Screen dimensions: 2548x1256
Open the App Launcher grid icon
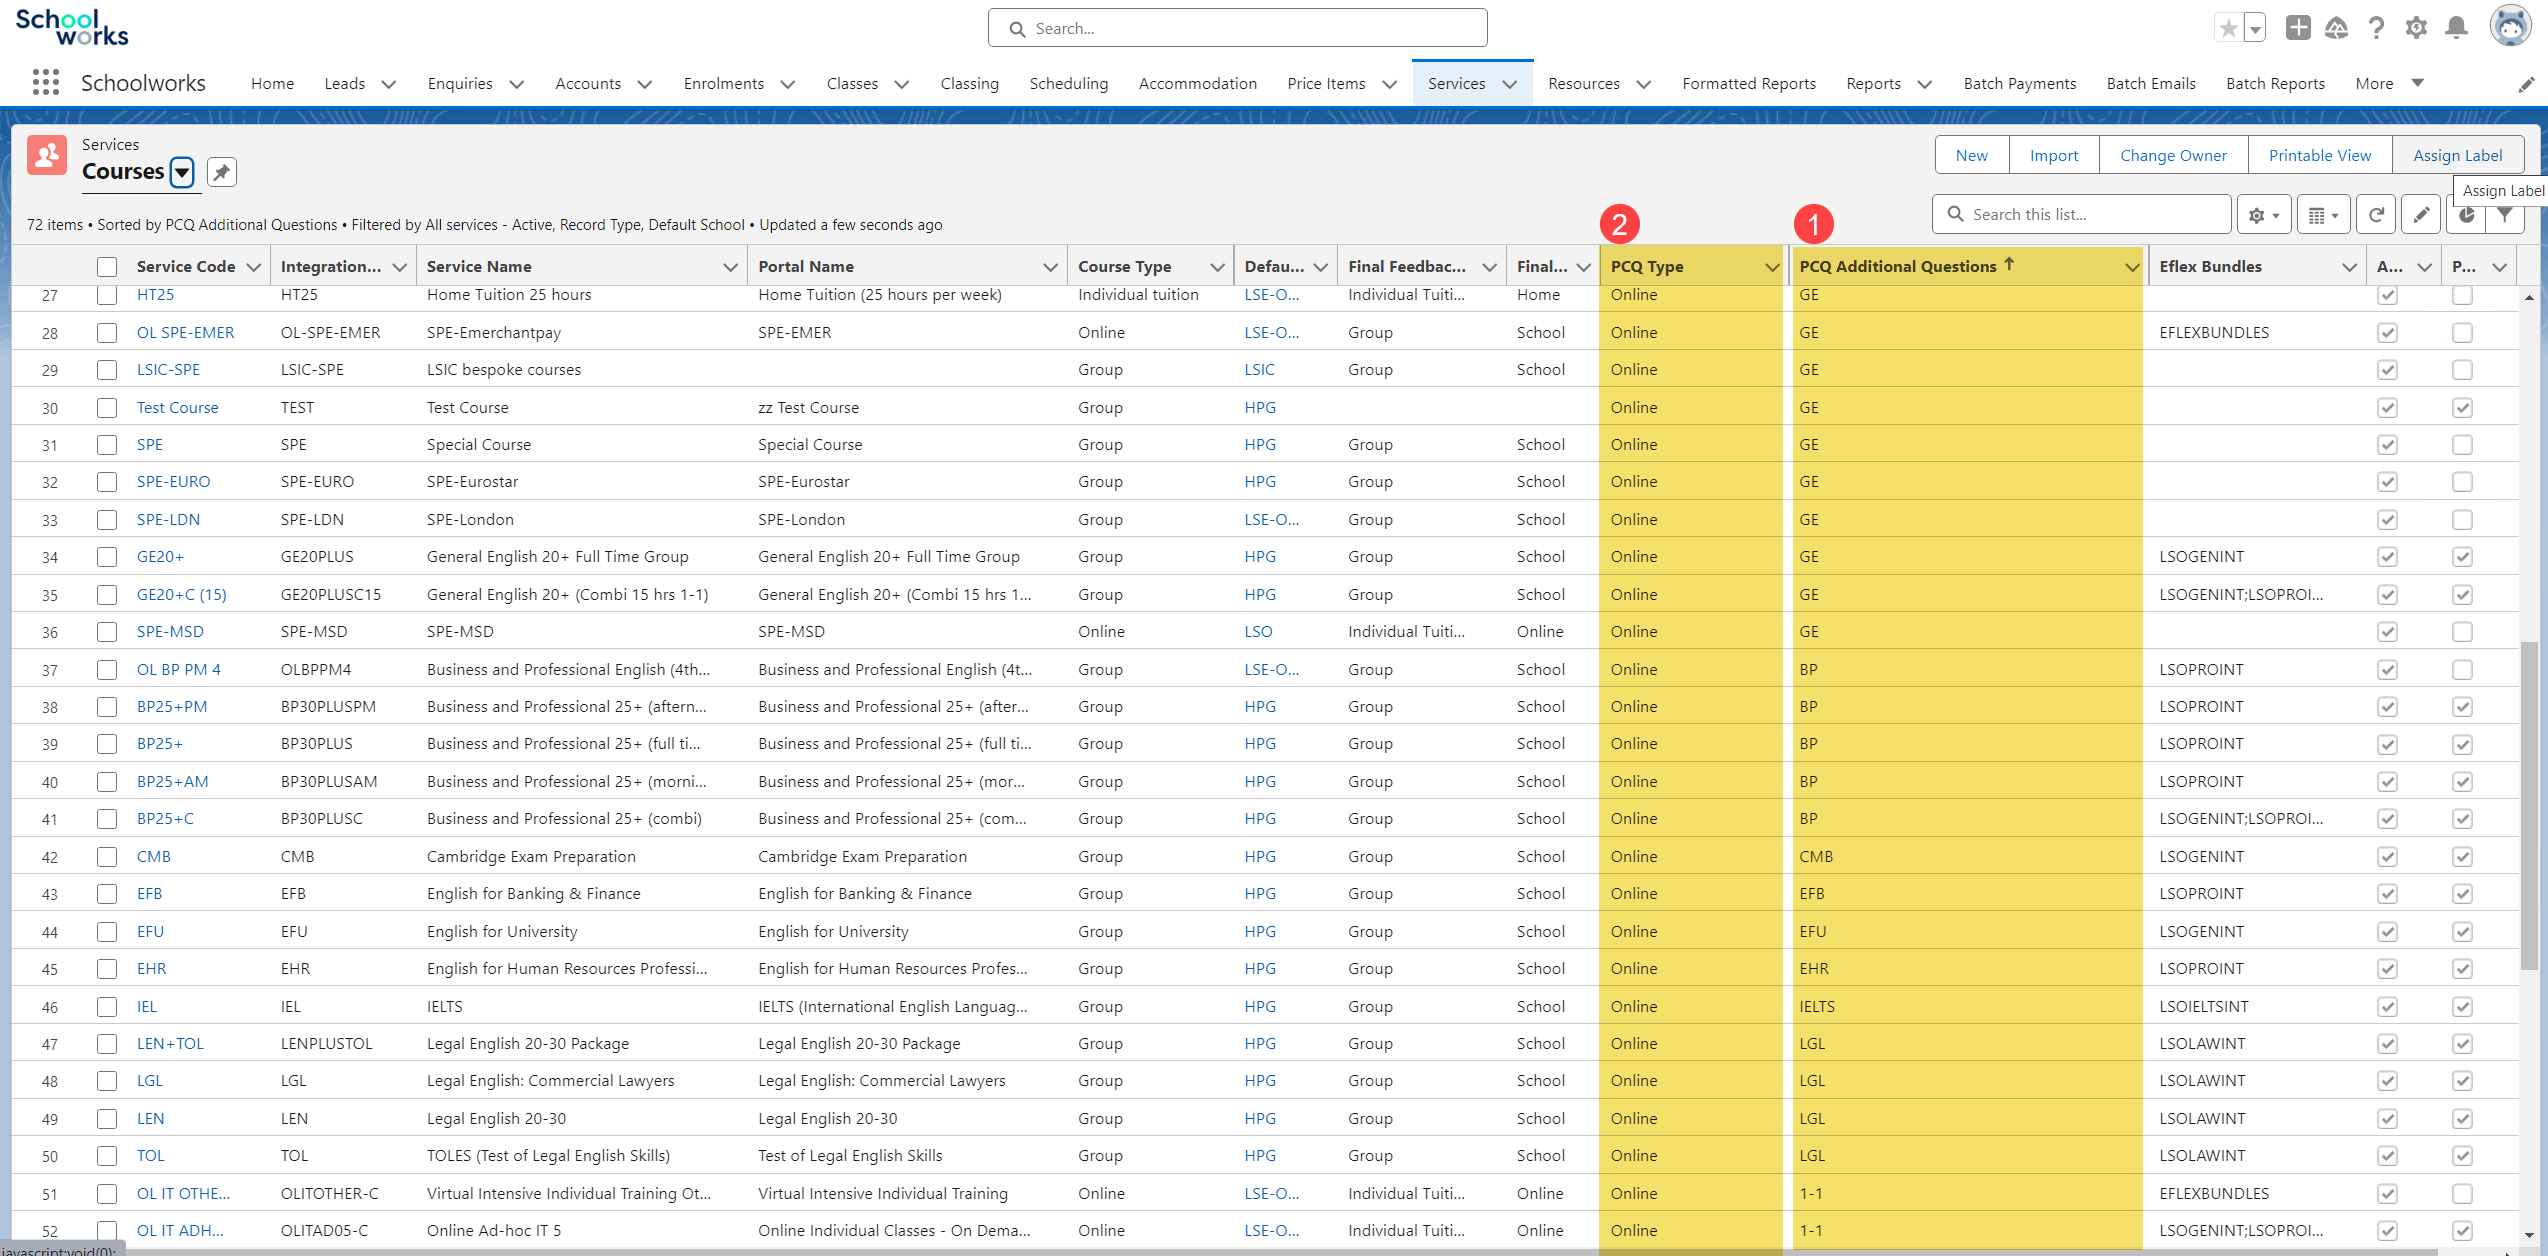[x=46, y=82]
